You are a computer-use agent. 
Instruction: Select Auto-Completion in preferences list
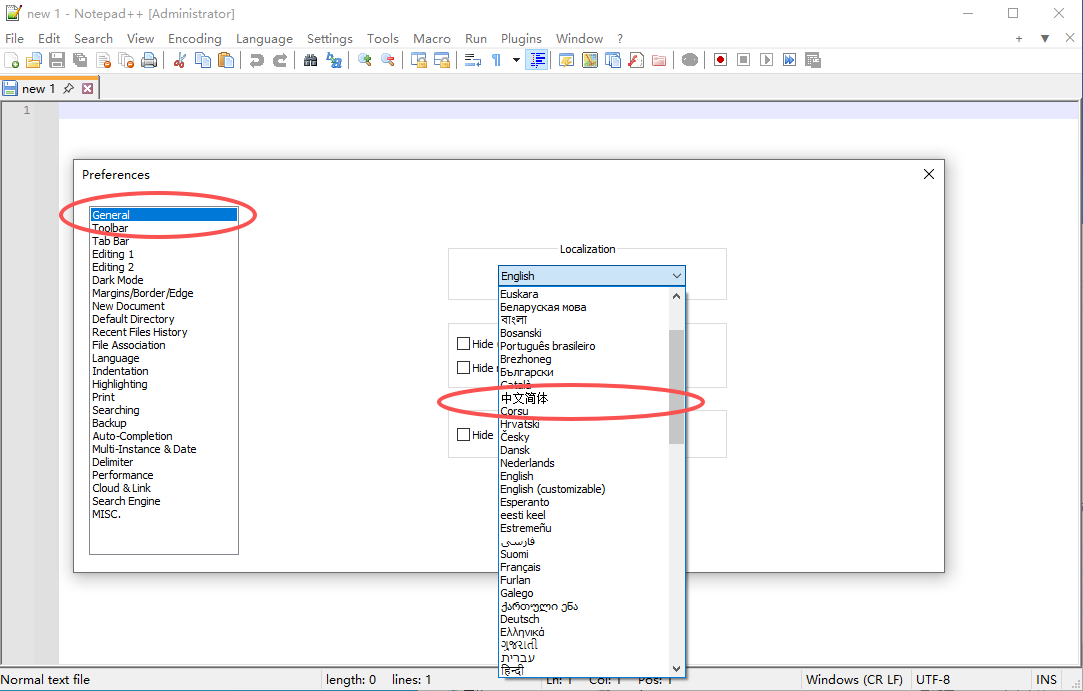coord(132,436)
